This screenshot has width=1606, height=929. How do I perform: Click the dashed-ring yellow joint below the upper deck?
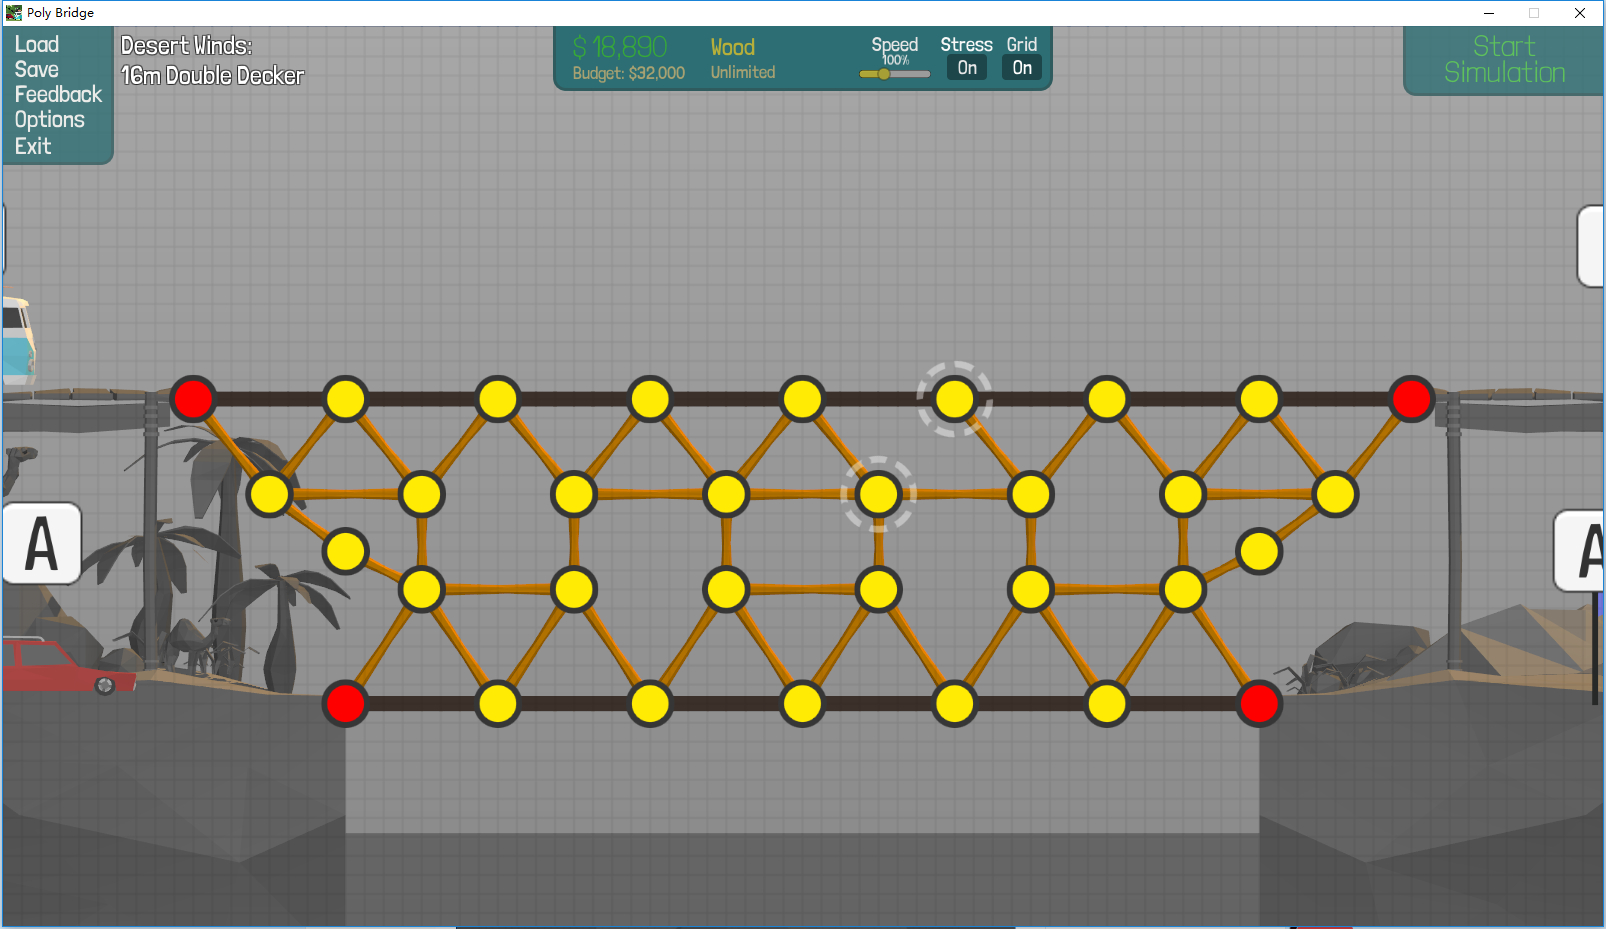click(x=878, y=494)
